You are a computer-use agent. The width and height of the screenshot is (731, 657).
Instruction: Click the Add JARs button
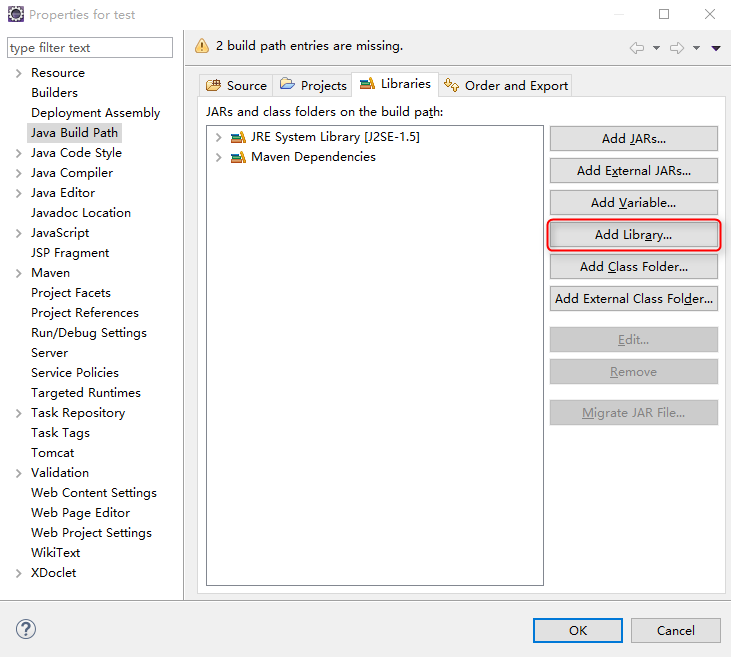pos(634,138)
